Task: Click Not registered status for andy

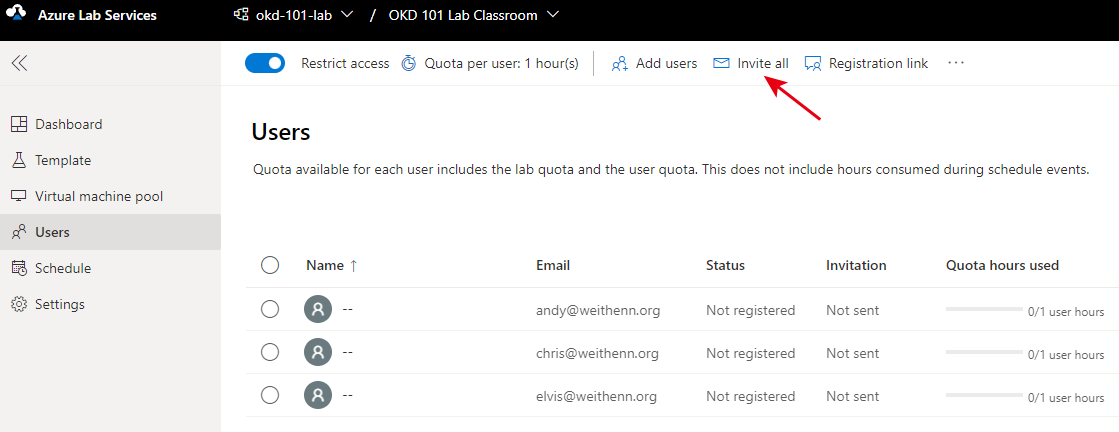Action: pos(751,311)
